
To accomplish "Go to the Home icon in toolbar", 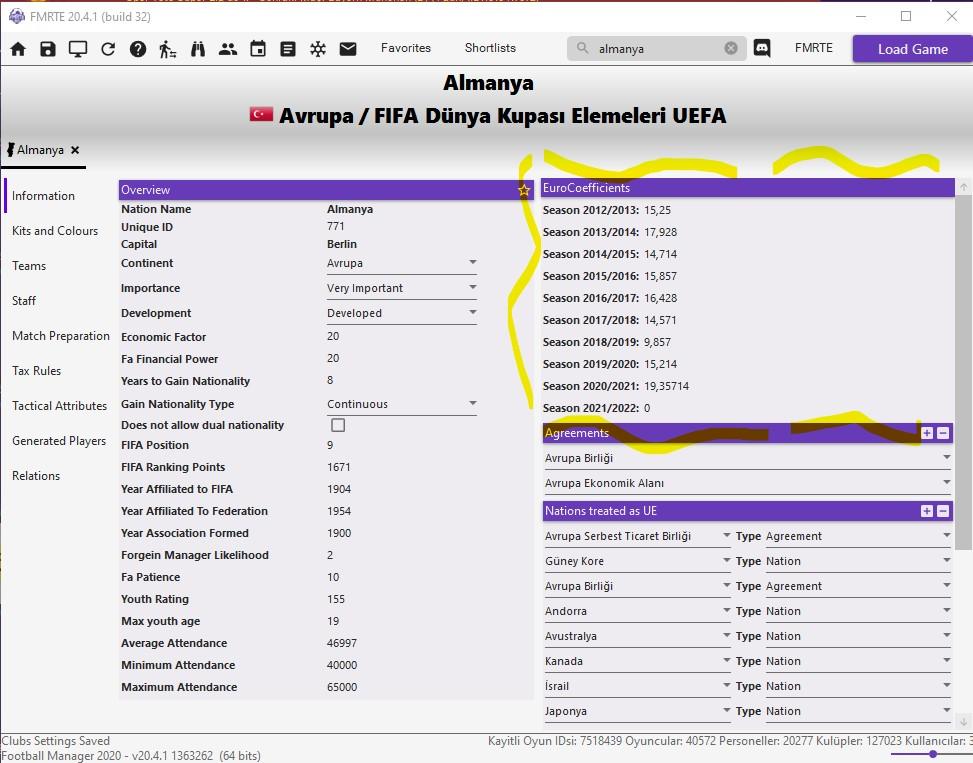I will point(18,49).
